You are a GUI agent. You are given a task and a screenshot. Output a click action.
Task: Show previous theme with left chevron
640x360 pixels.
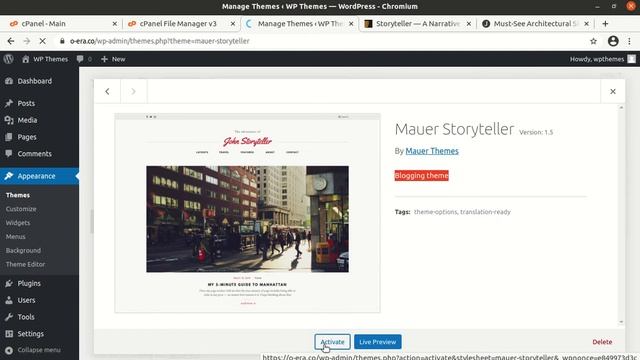tap(107, 91)
